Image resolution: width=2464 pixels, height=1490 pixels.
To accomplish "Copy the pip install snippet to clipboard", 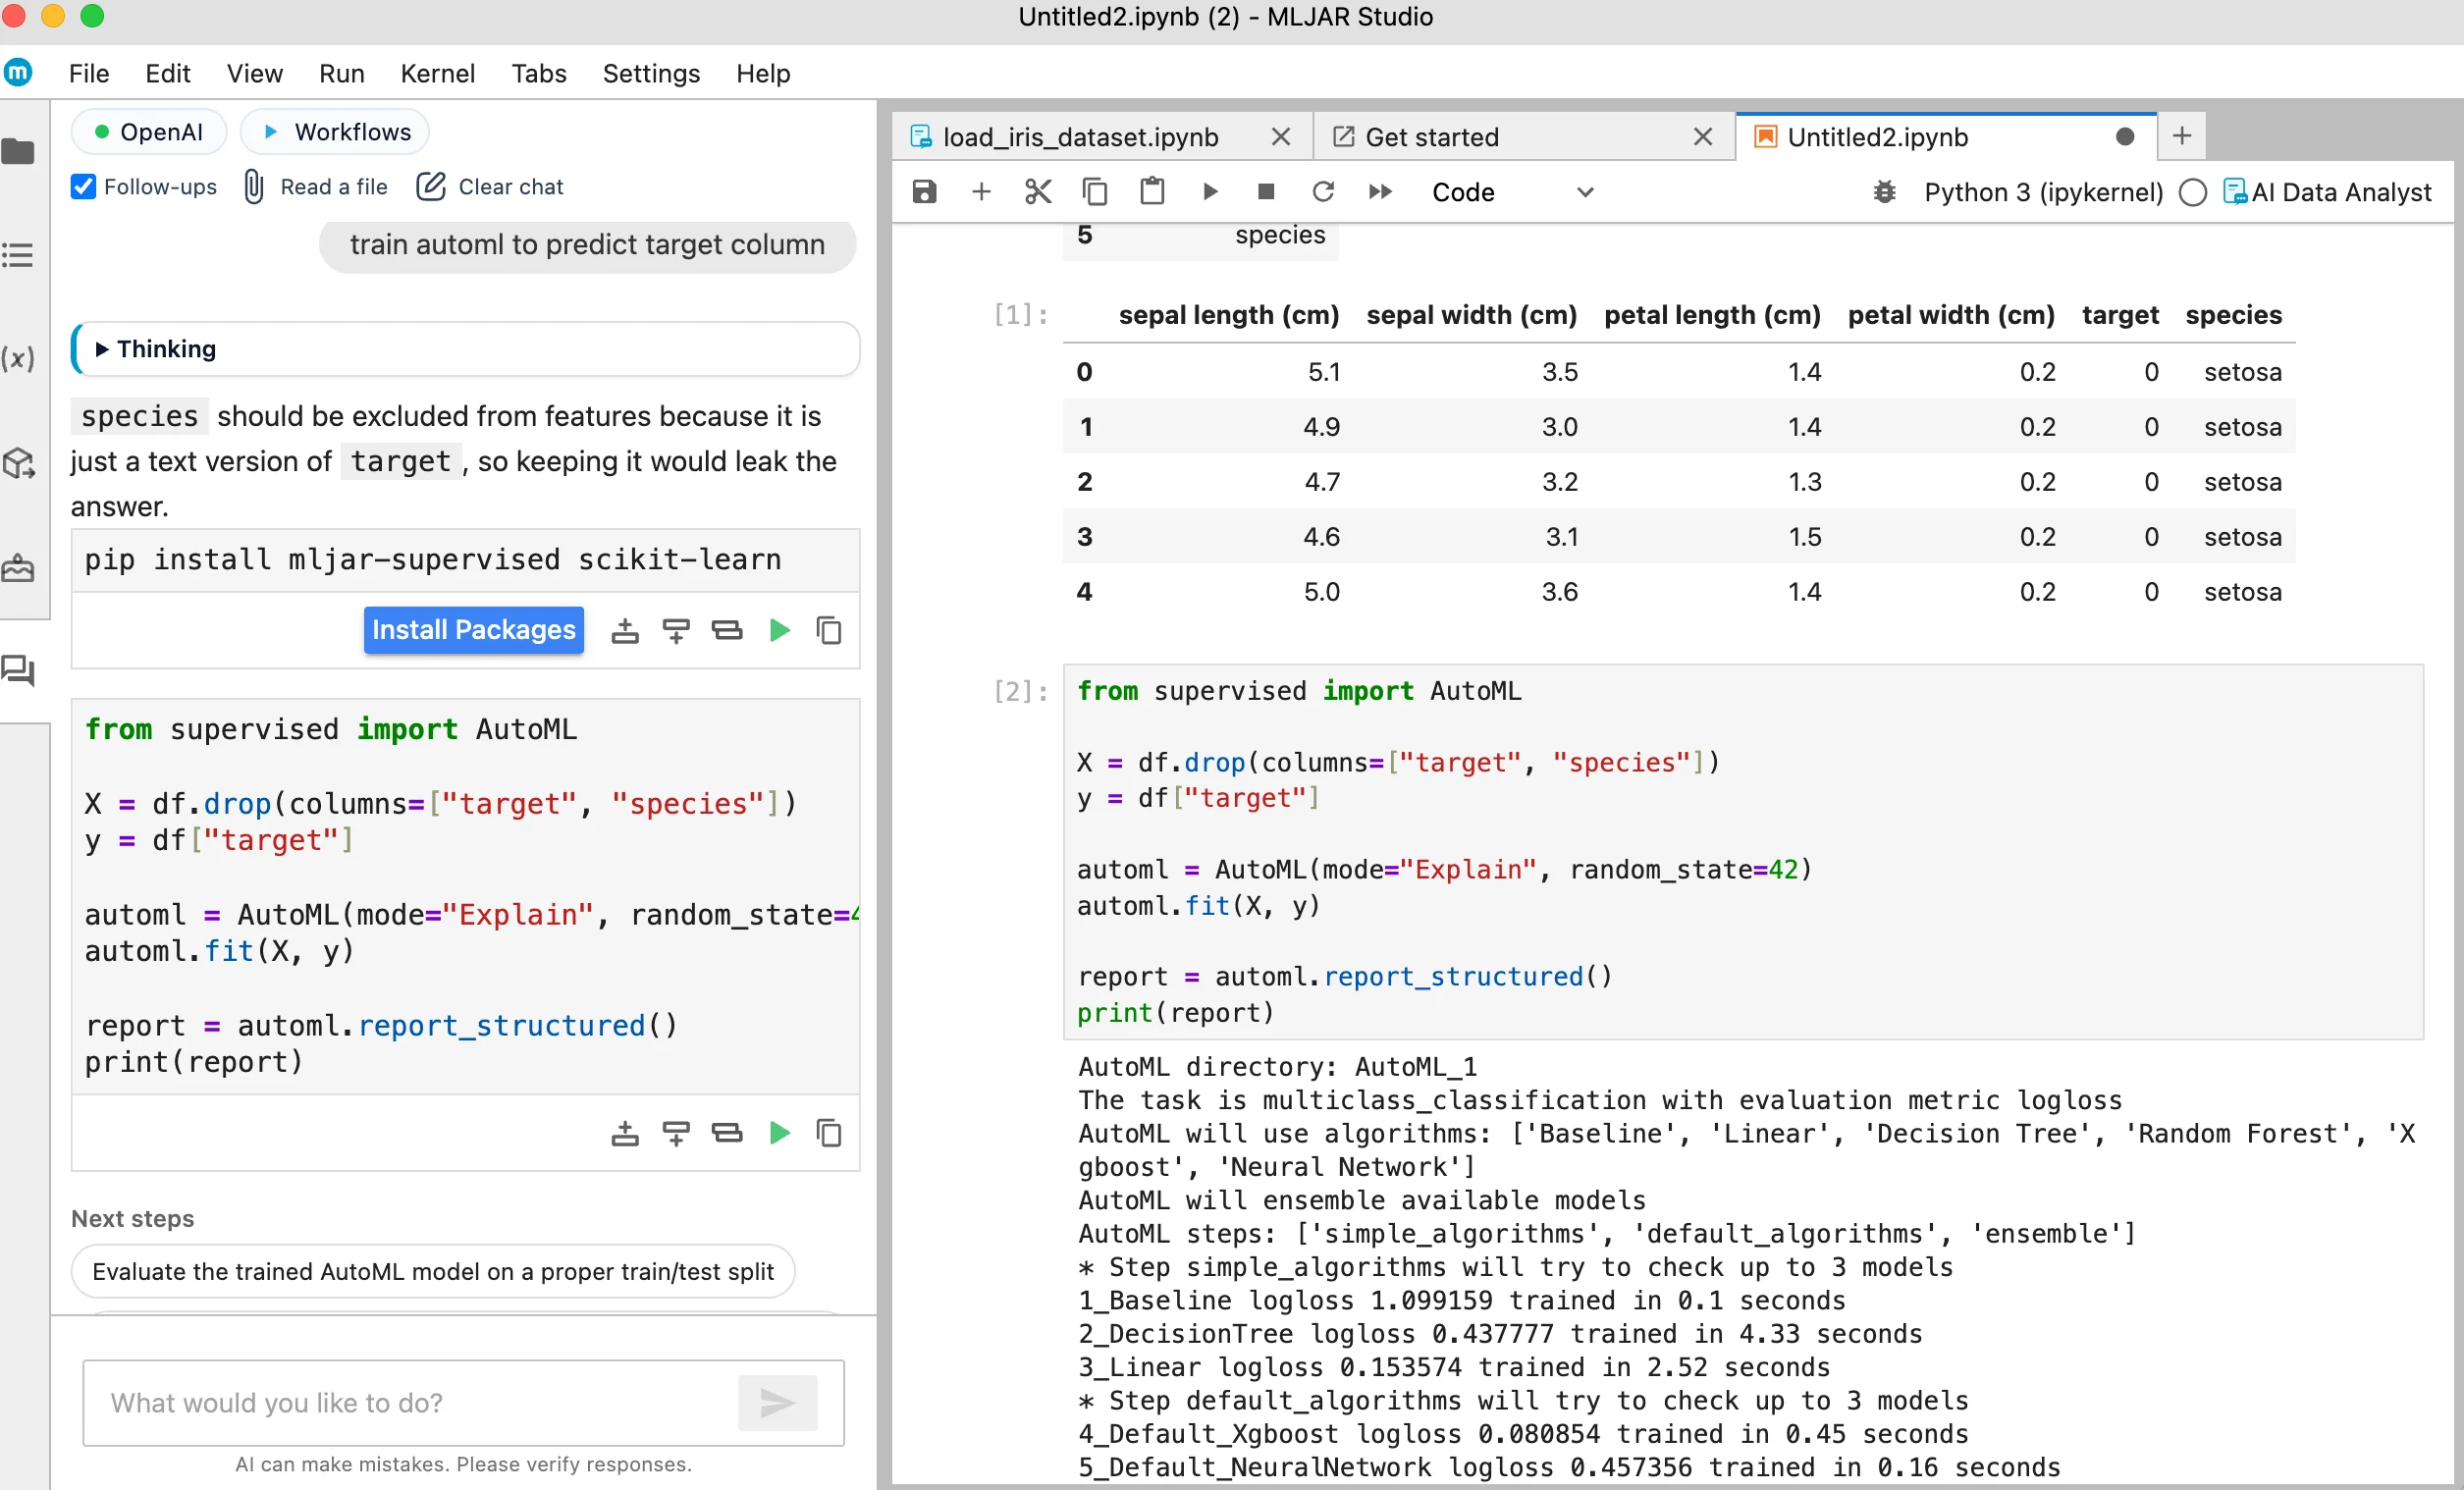I will [829, 631].
